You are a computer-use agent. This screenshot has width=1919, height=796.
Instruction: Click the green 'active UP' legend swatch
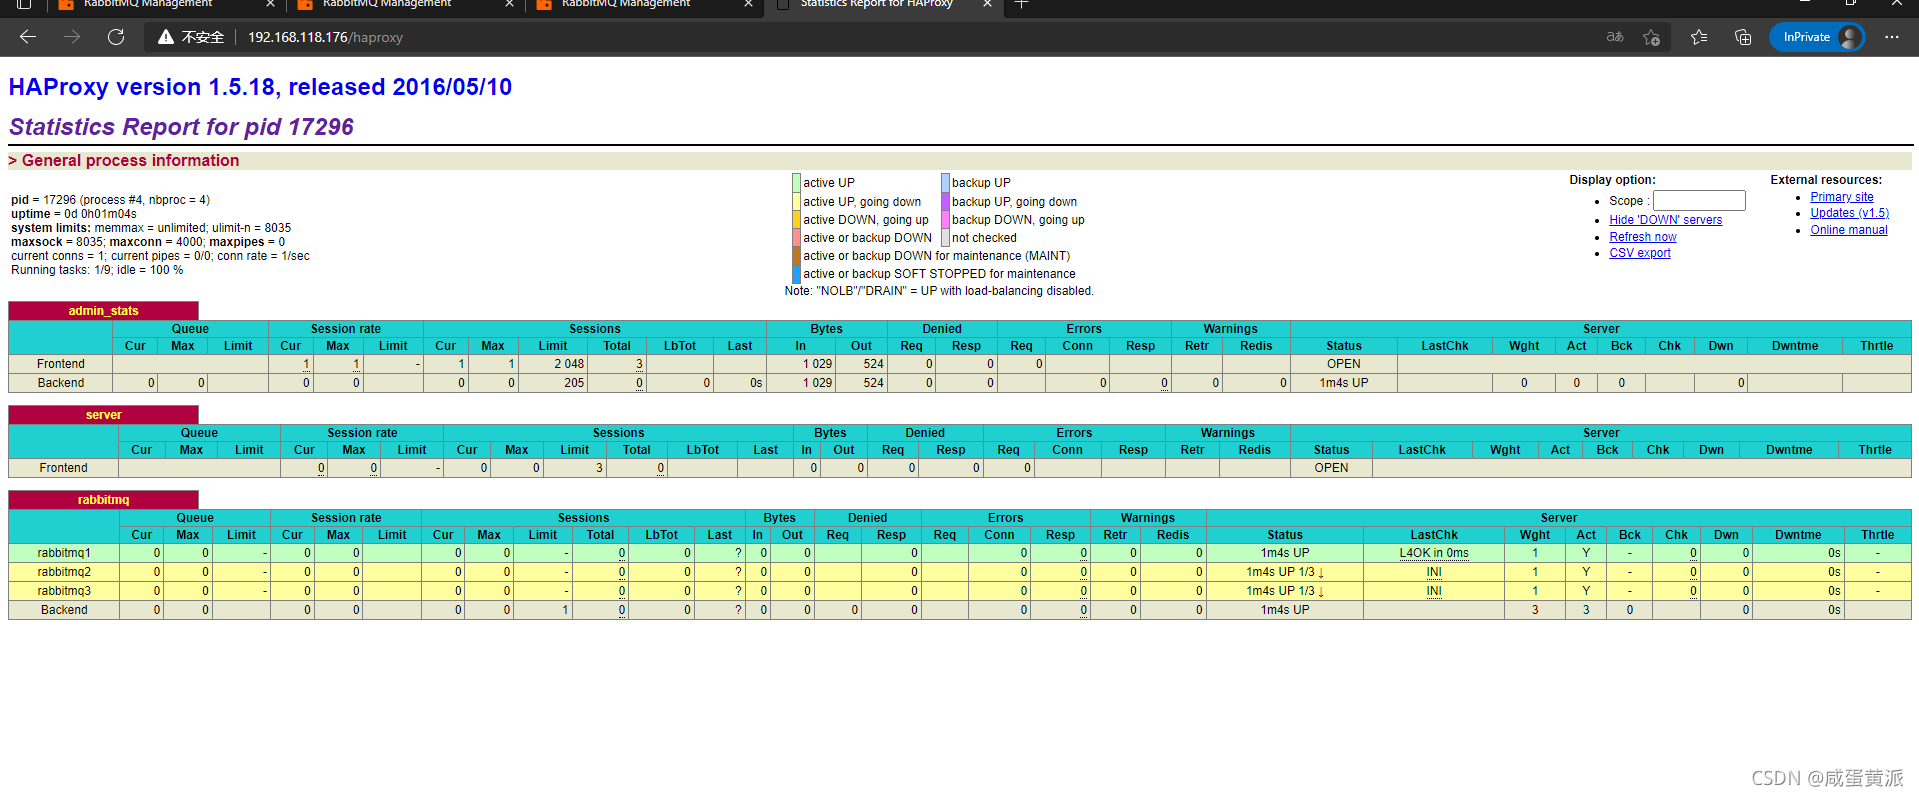point(796,183)
